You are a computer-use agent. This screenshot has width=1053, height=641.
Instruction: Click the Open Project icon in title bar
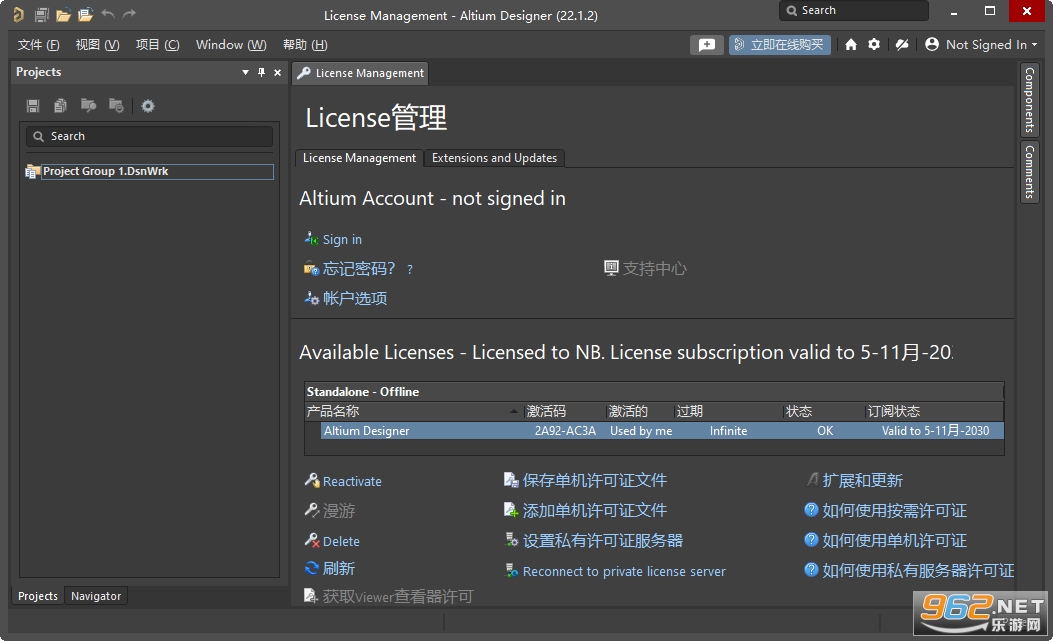tap(85, 14)
